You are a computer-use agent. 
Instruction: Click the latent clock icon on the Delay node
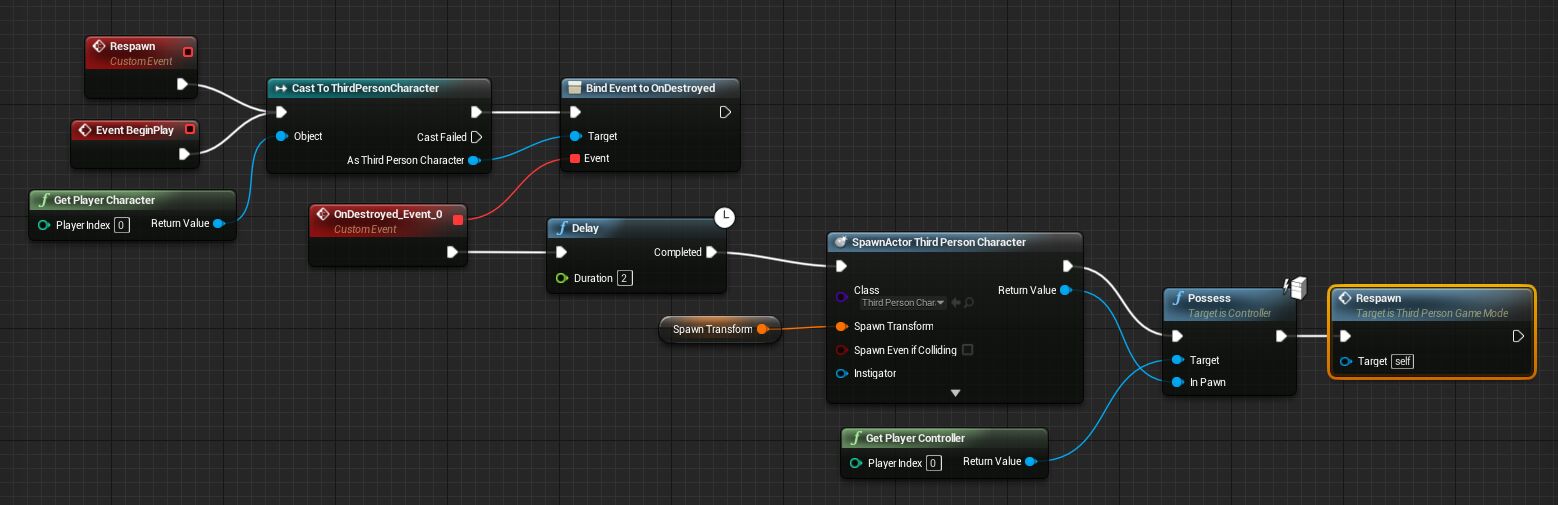click(726, 217)
